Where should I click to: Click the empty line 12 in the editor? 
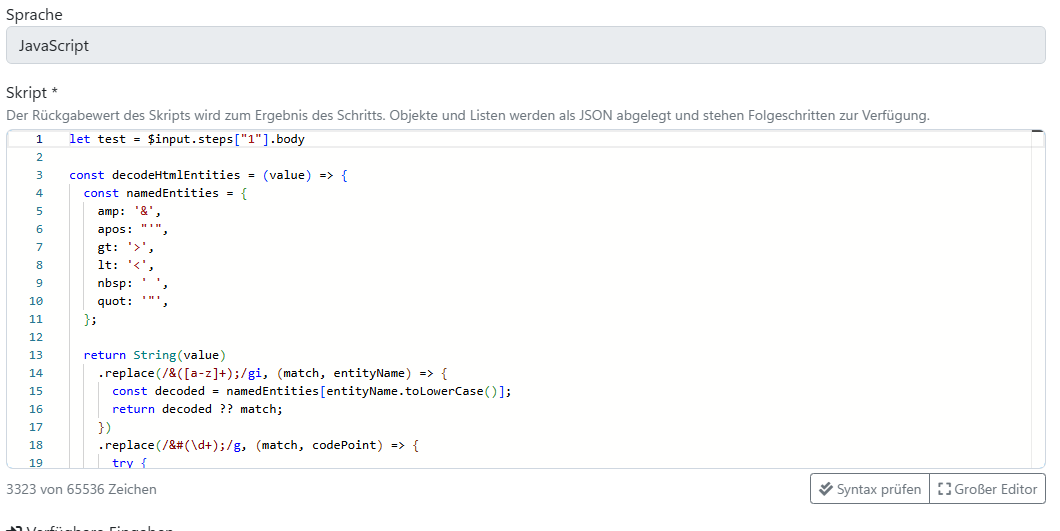527,337
